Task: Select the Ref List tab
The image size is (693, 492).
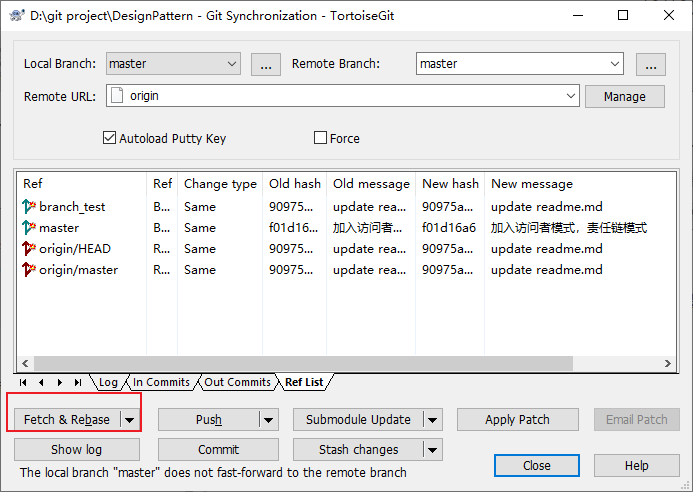Action: coord(304,382)
